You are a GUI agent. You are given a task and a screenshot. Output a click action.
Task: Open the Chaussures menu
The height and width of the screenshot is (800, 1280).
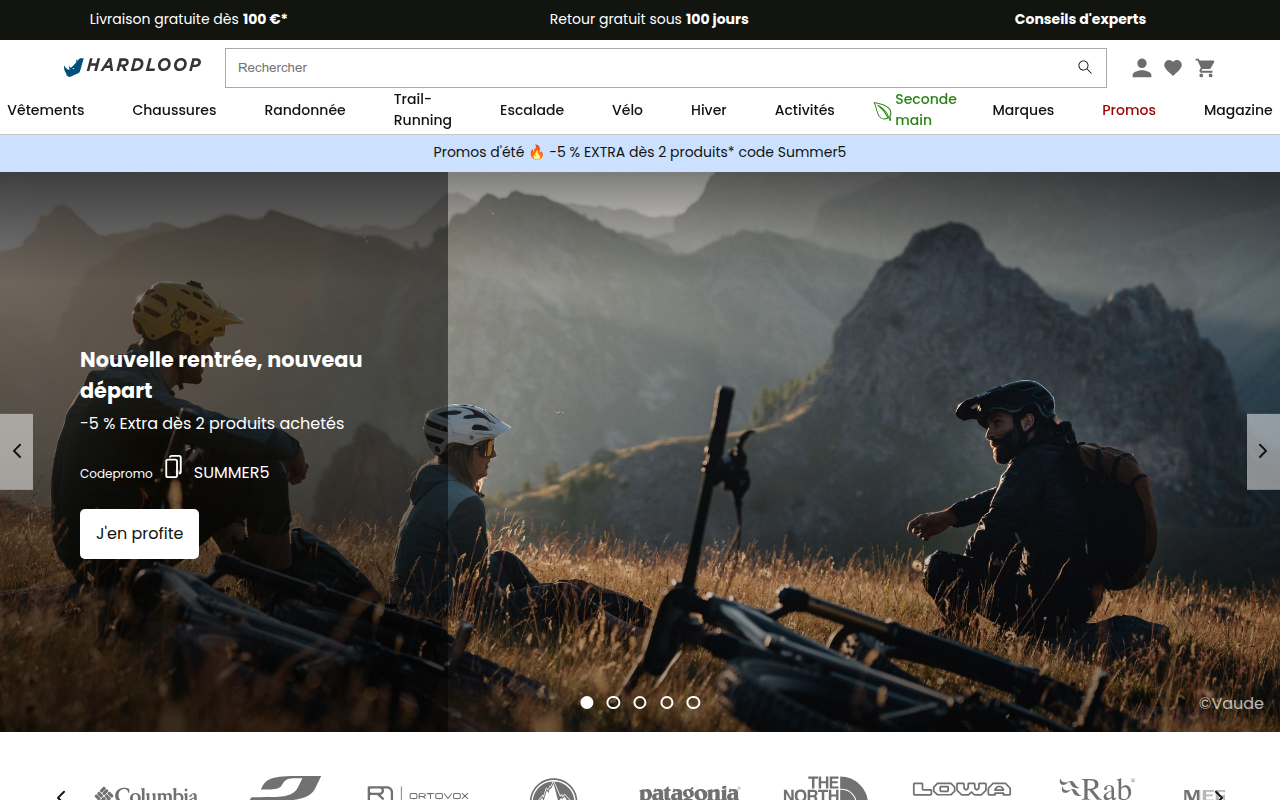pos(174,110)
